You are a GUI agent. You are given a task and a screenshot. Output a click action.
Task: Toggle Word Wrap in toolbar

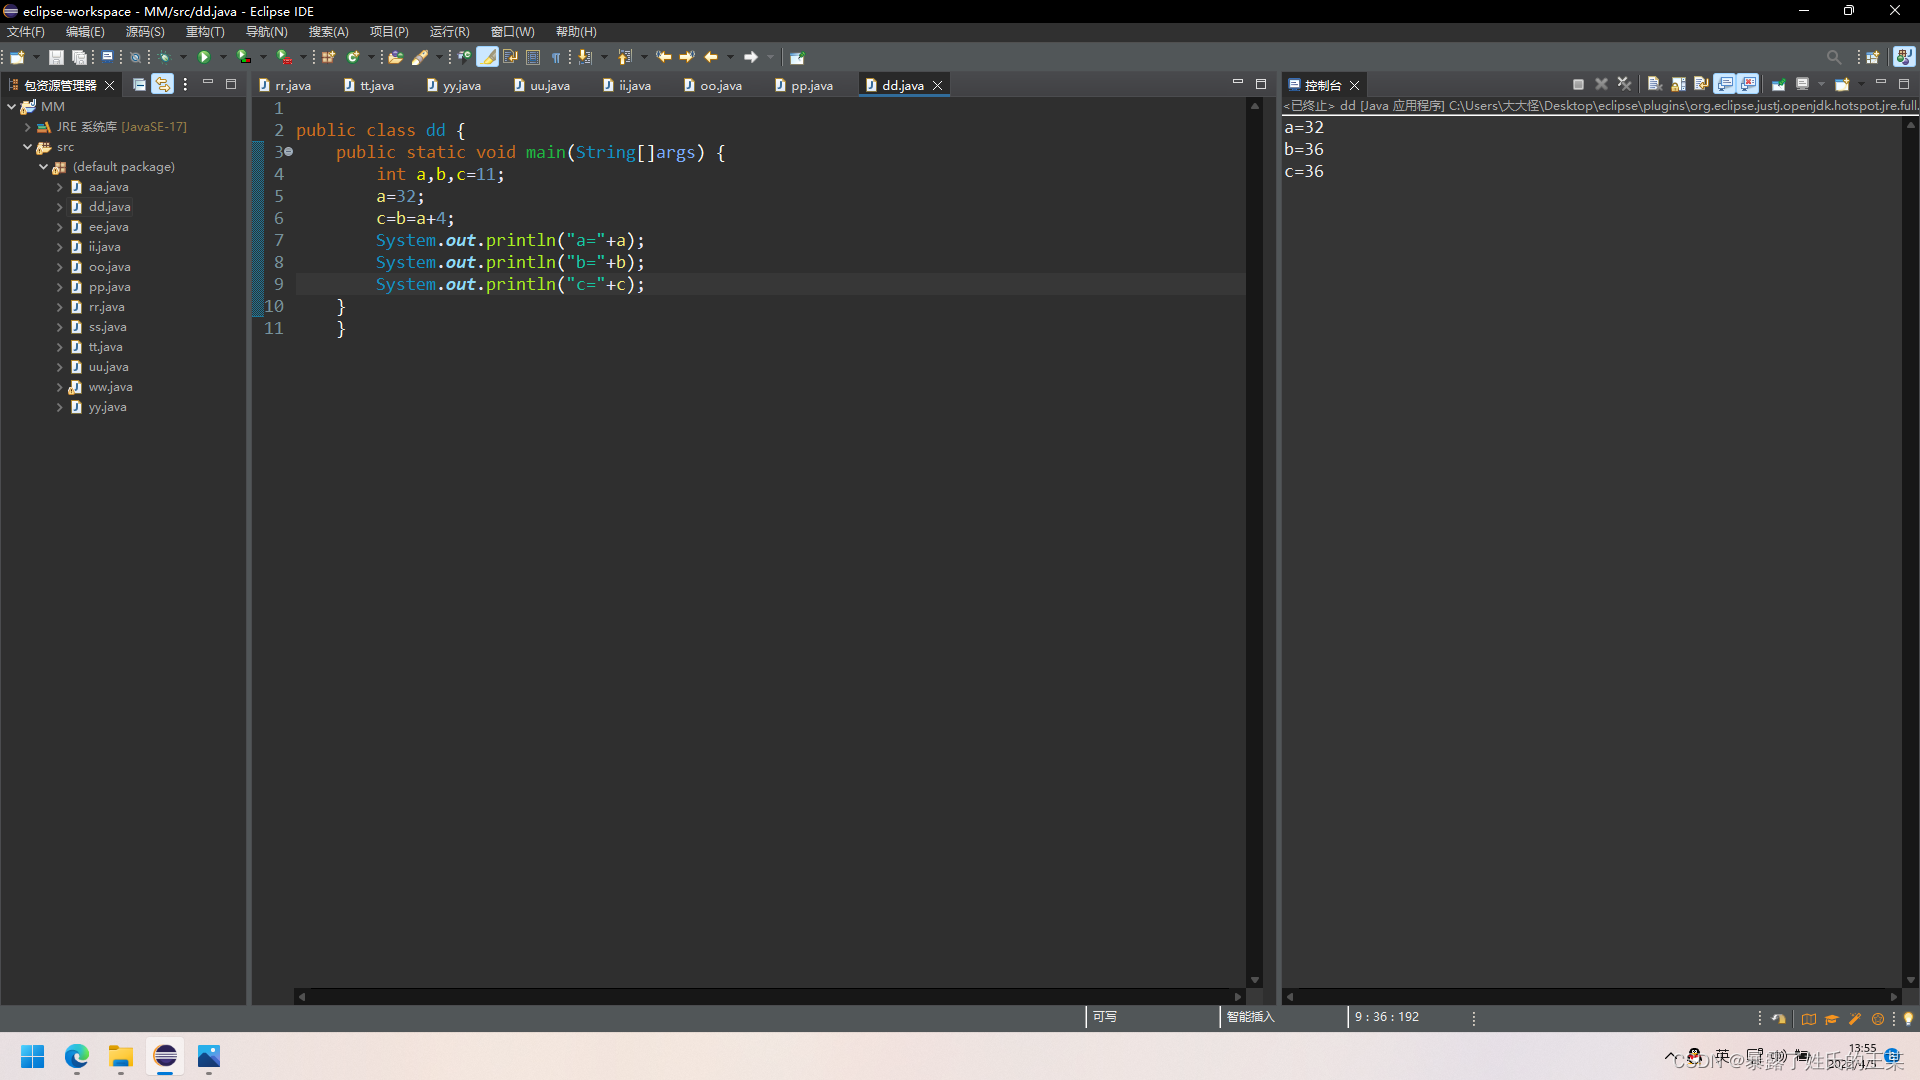coord(510,57)
